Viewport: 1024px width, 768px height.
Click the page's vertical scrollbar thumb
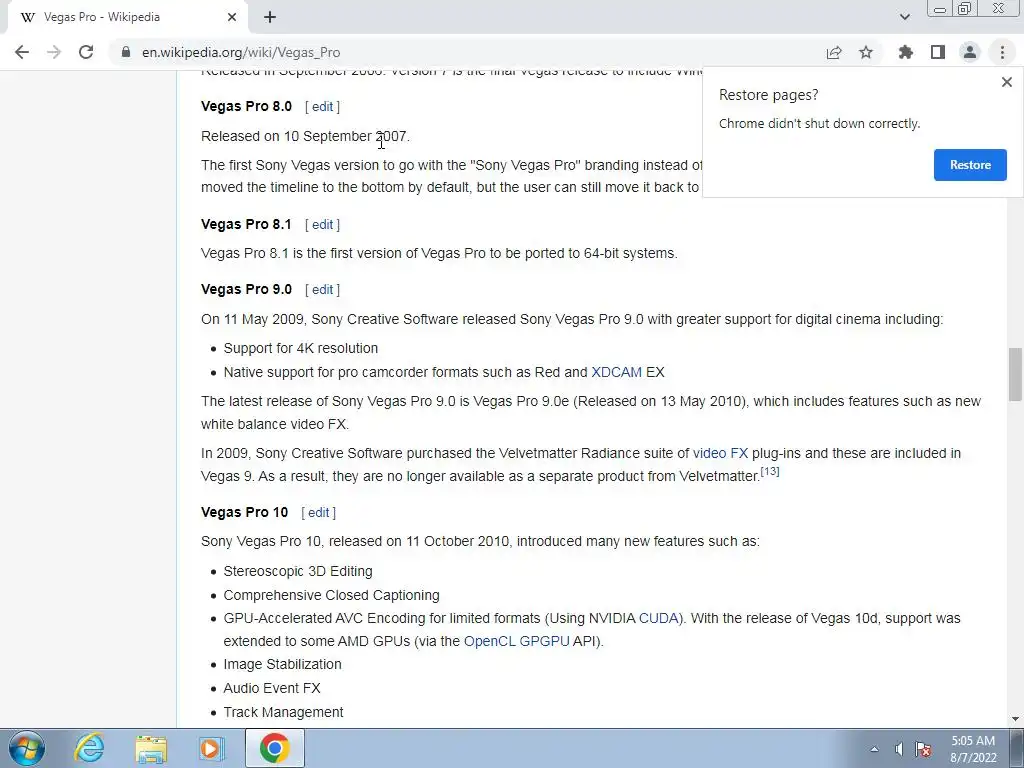pos(1015,374)
